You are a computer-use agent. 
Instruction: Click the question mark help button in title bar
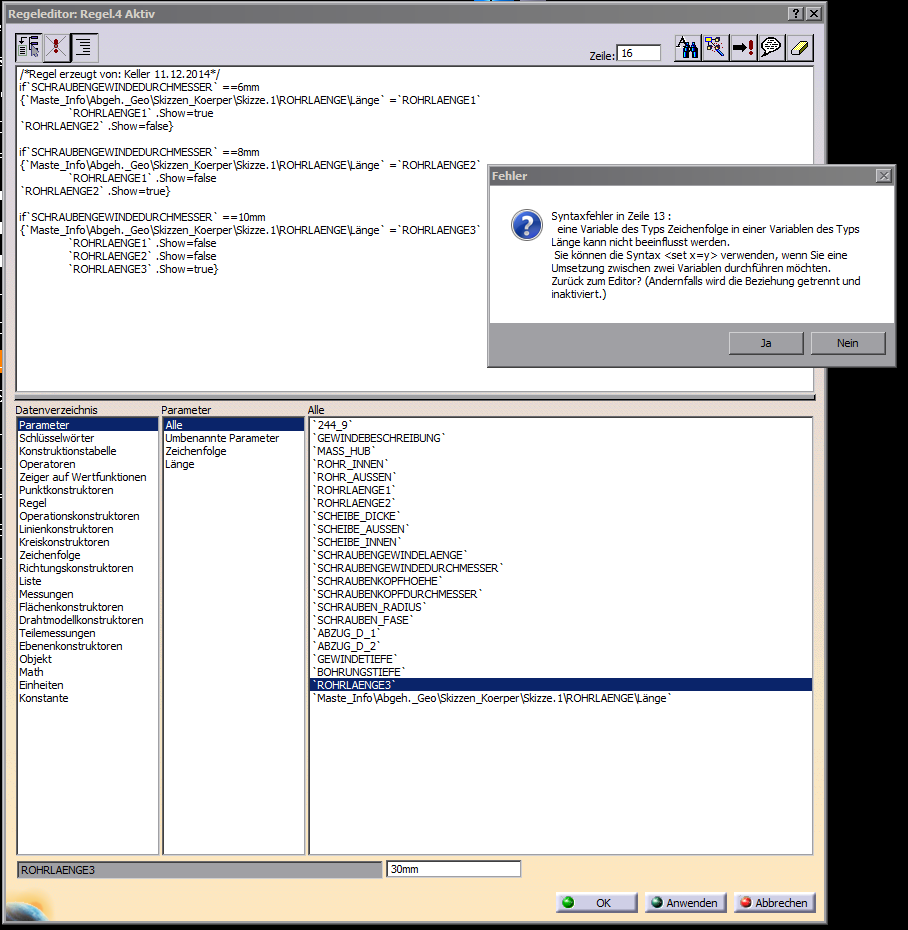796,14
